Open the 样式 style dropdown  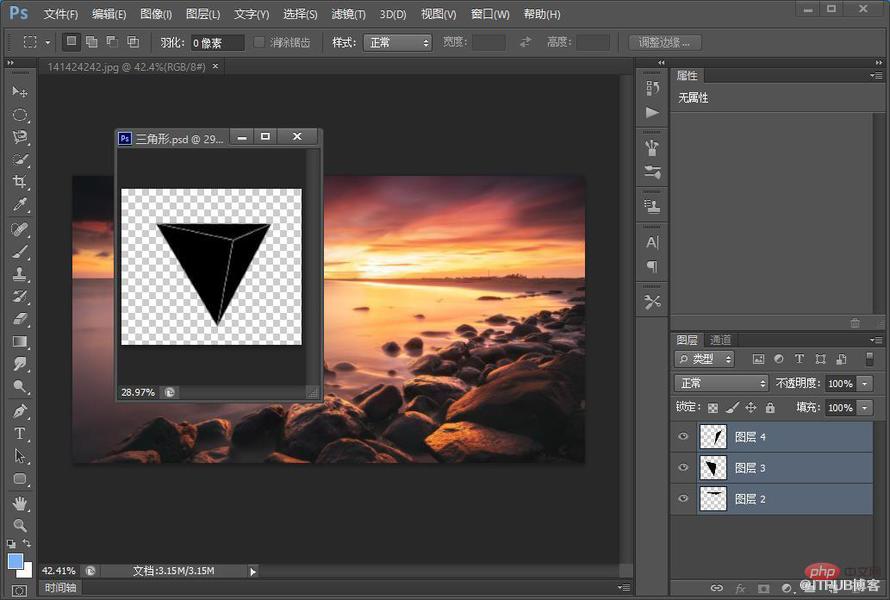(x=398, y=43)
